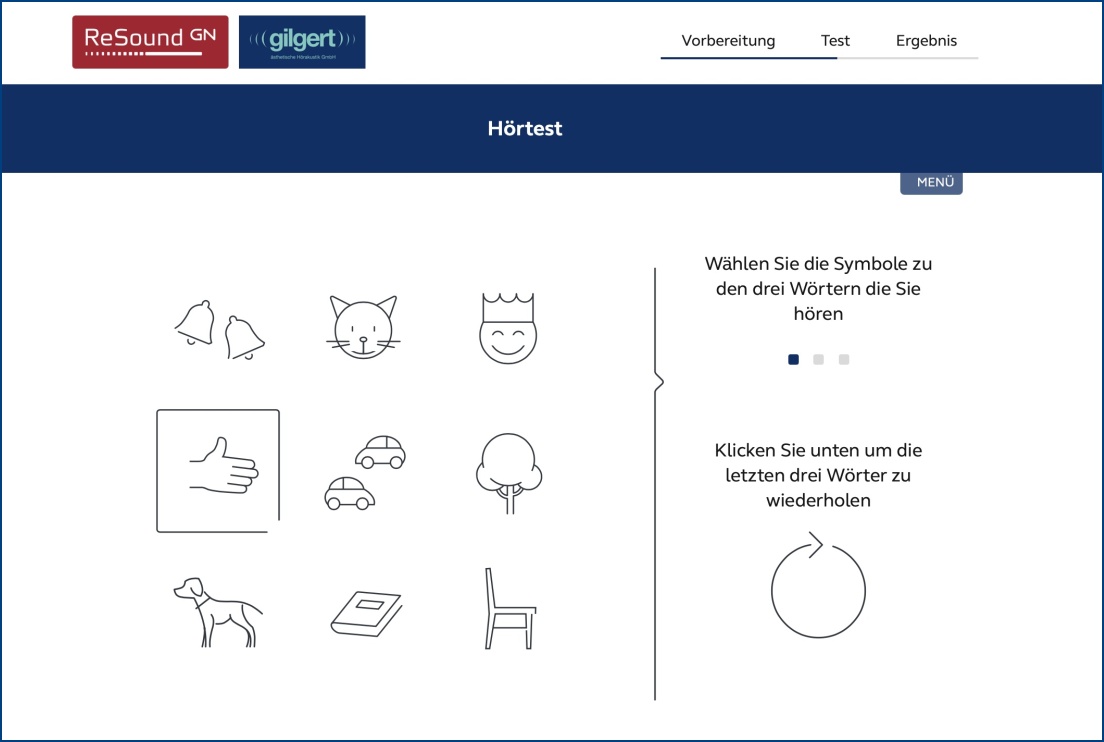Click the third word indicator dot

coord(844,360)
